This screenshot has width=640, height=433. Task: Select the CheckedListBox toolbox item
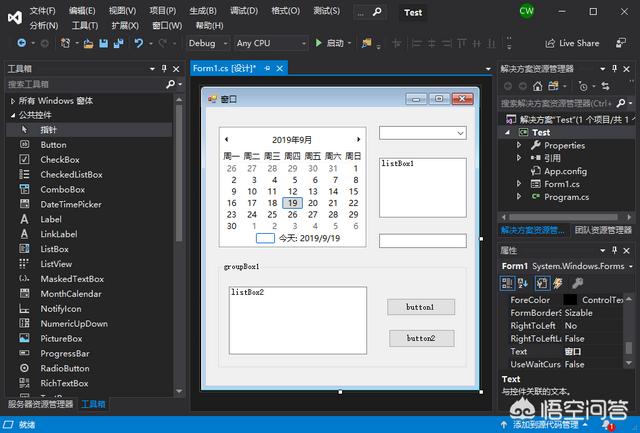[70, 174]
